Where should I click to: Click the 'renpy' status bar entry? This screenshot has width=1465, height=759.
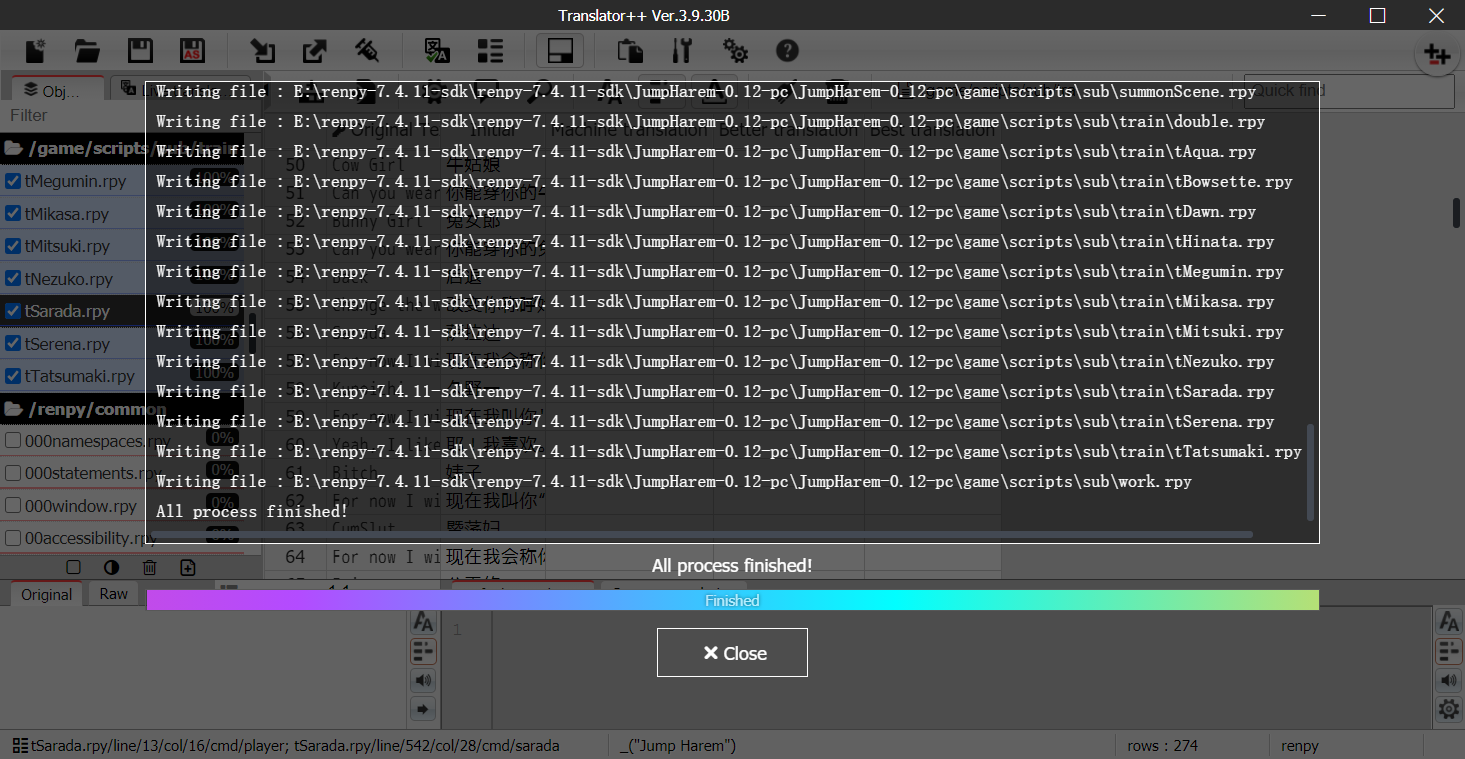point(1300,745)
